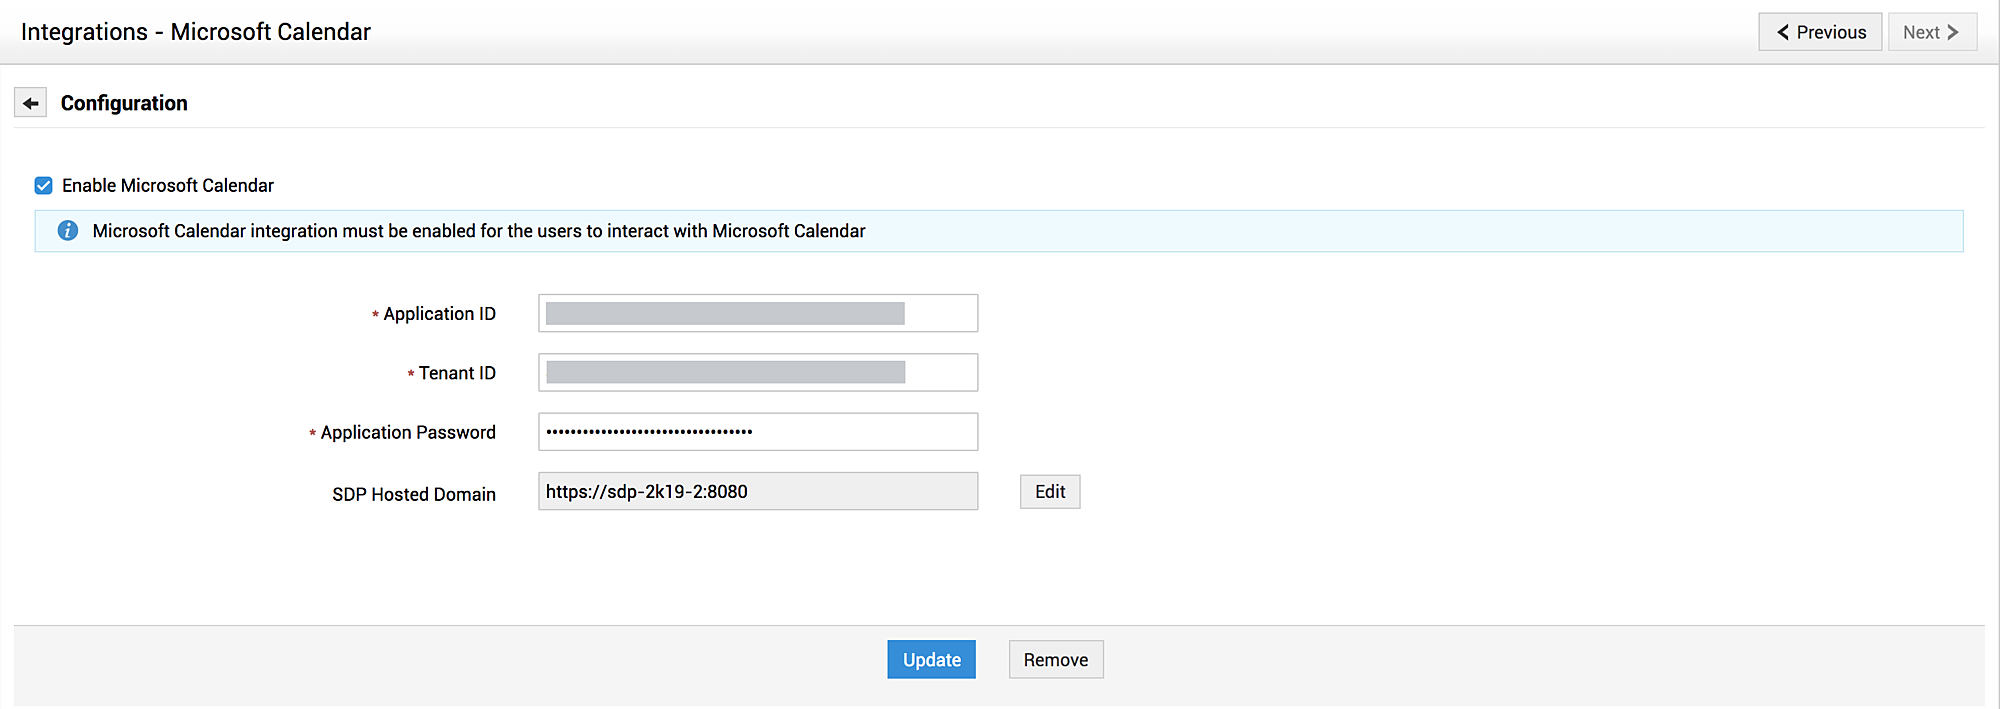Focus the Application ID input field
The height and width of the screenshot is (709, 2000).
pos(757,314)
